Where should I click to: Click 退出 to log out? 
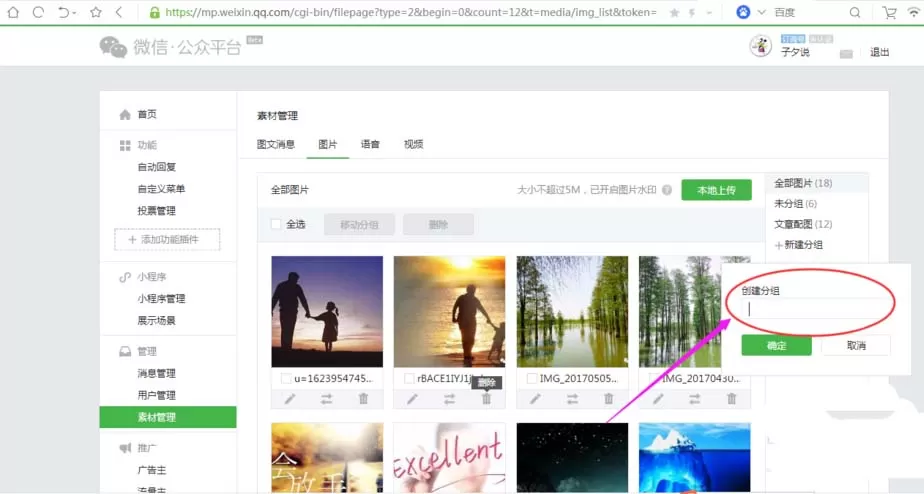point(879,52)
